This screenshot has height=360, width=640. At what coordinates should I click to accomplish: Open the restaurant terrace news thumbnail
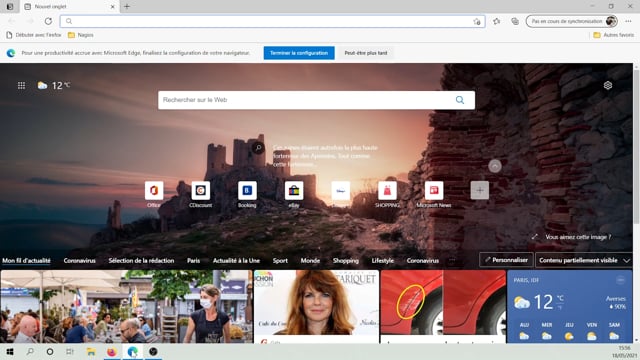coord(127,306)
